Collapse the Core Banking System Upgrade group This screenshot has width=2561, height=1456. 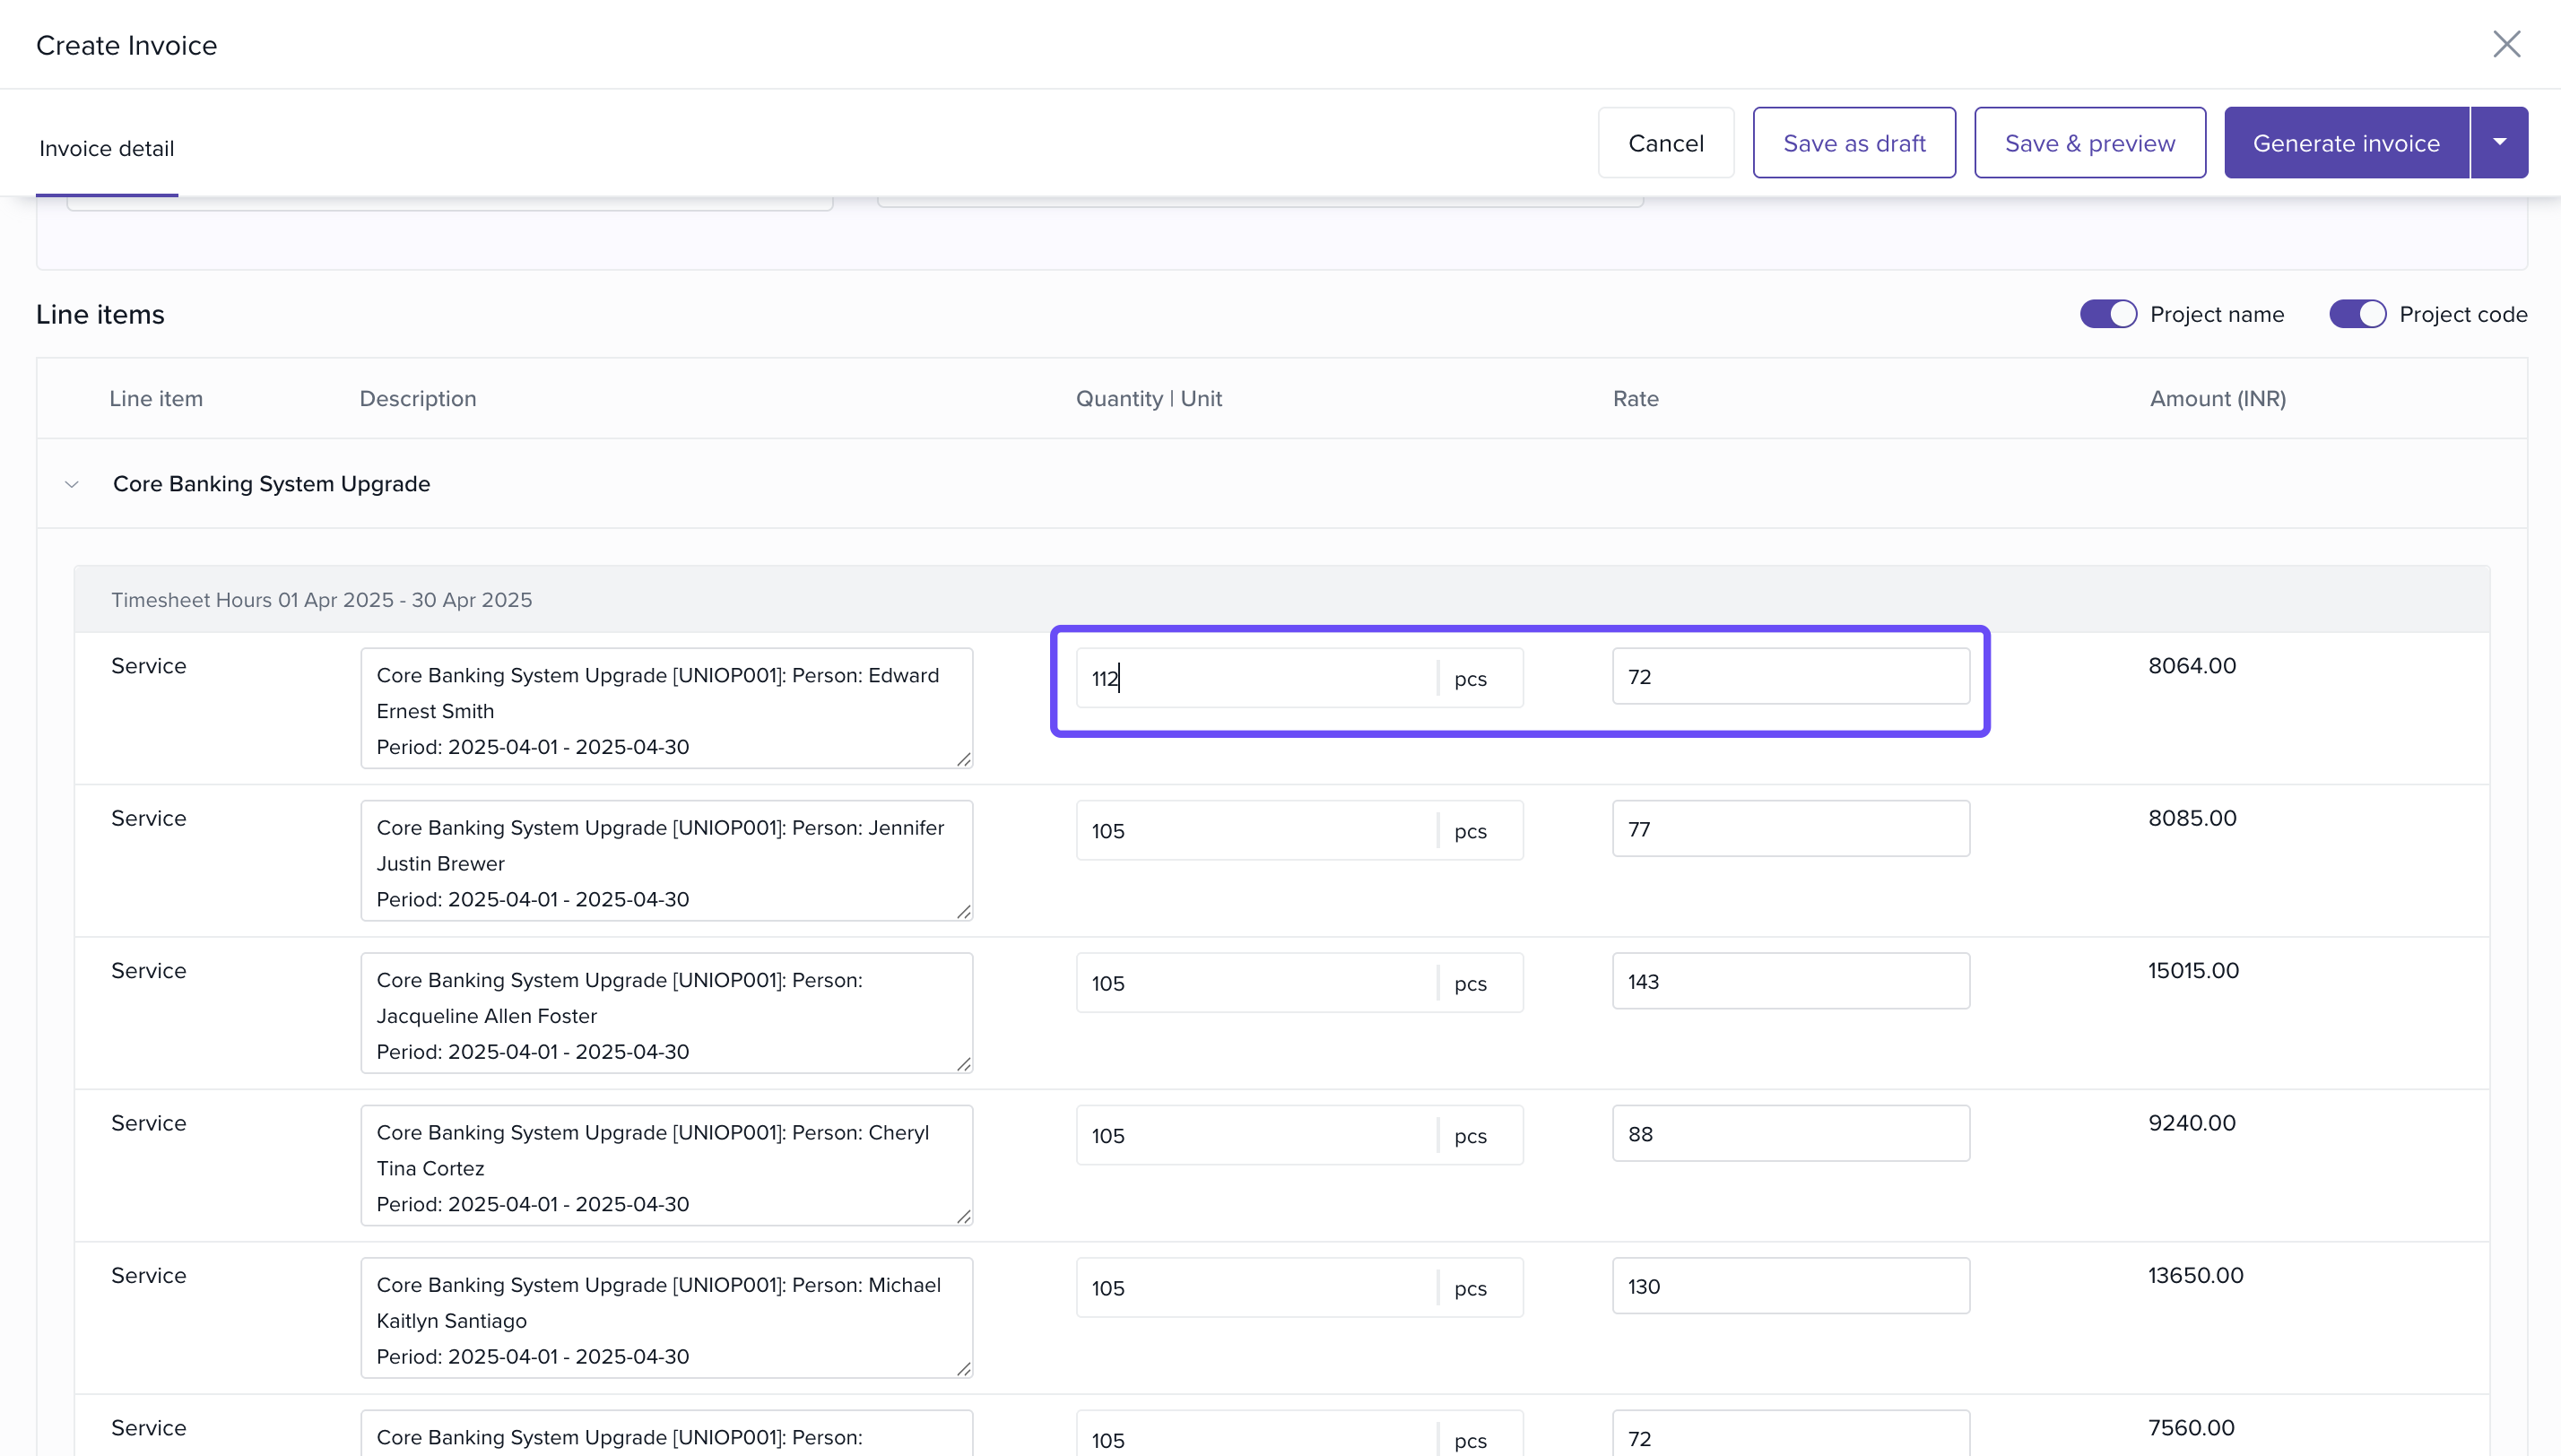click(72, 485)
